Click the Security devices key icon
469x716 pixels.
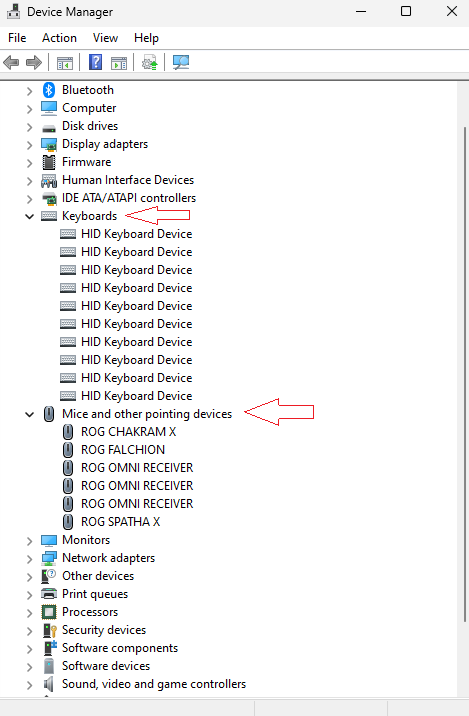pos(49,630)
